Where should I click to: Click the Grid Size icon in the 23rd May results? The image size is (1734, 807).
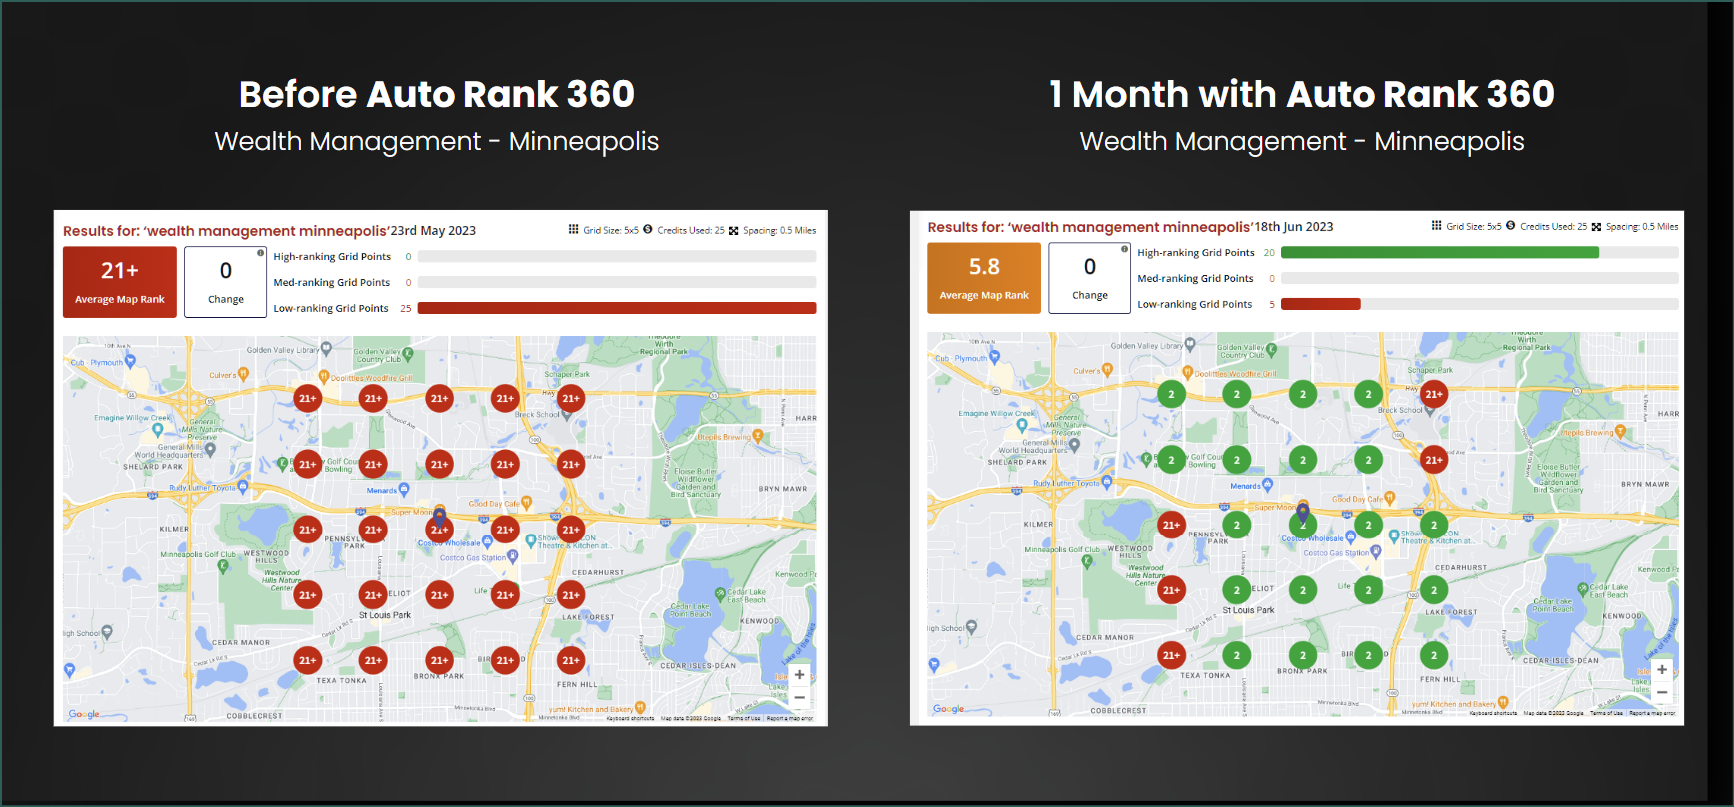coord(574,229)
